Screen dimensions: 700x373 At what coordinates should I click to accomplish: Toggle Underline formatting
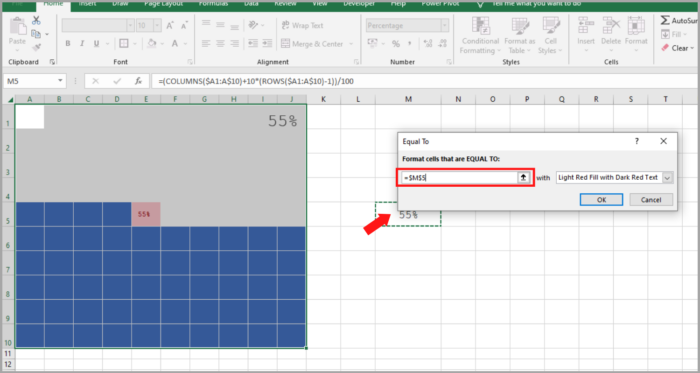[x=96, y=44]
